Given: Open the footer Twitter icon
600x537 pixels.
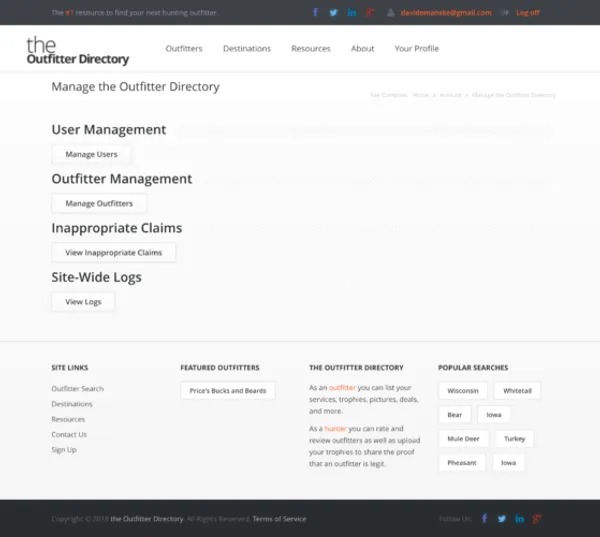Looking at the screenshot, I should coord(501,519).
